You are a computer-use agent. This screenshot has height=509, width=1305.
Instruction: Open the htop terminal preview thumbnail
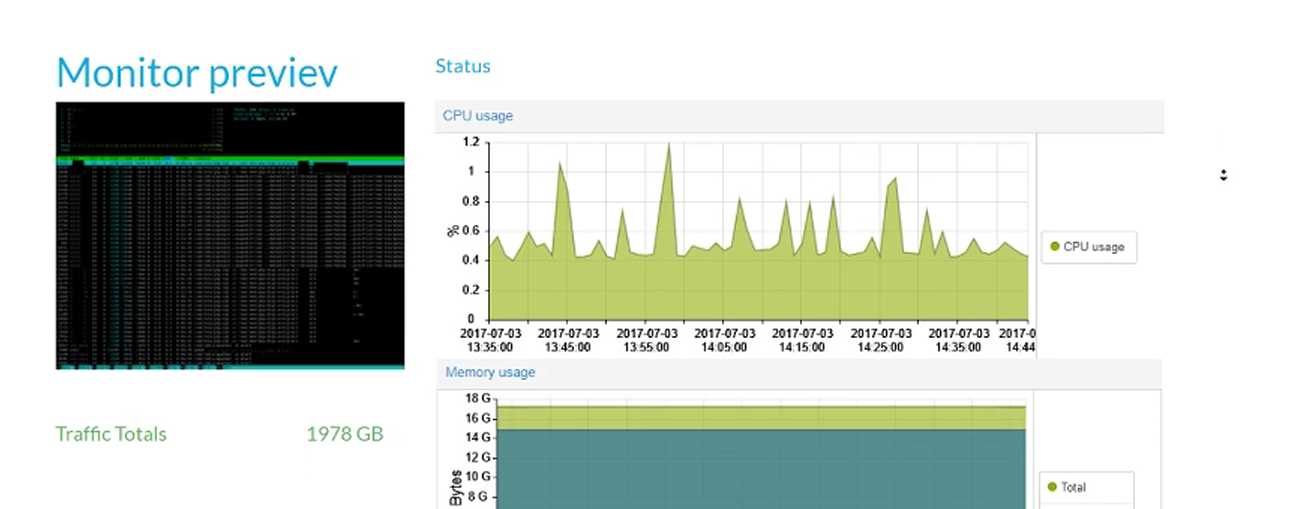[230, 235]
